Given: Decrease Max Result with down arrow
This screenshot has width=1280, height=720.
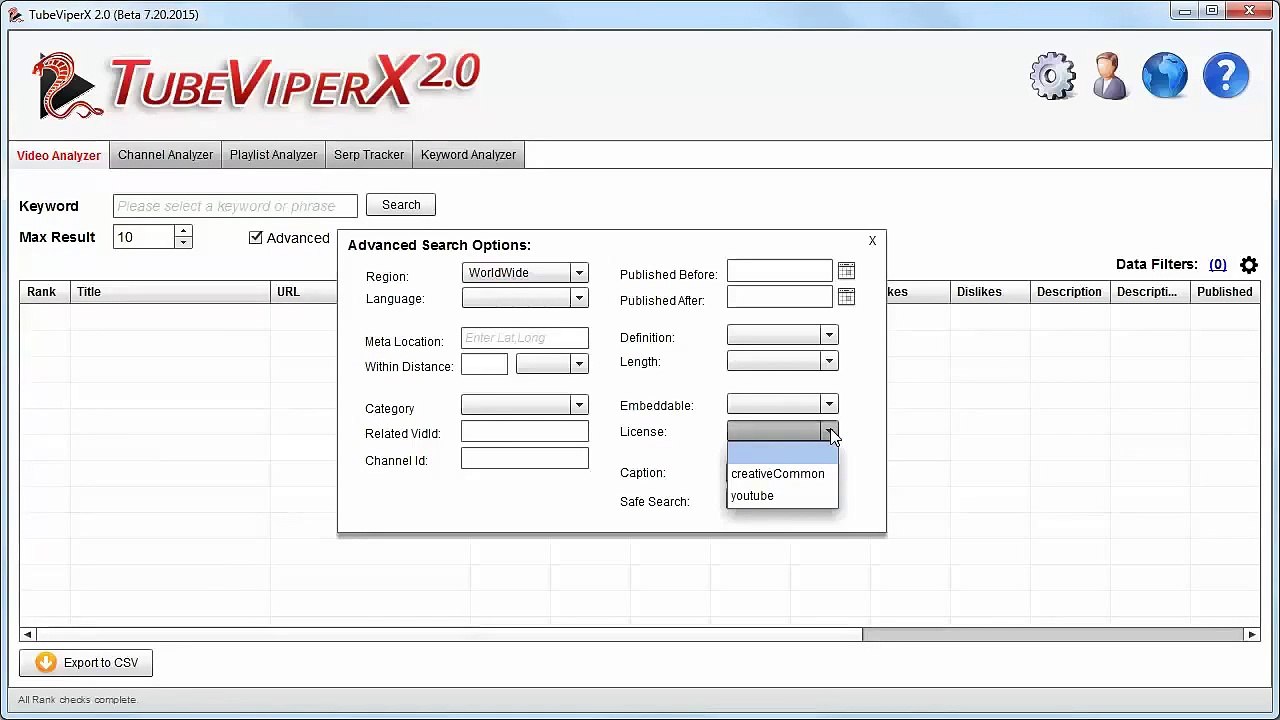Looking at the screenshot, I should click(x=183, y=243).
